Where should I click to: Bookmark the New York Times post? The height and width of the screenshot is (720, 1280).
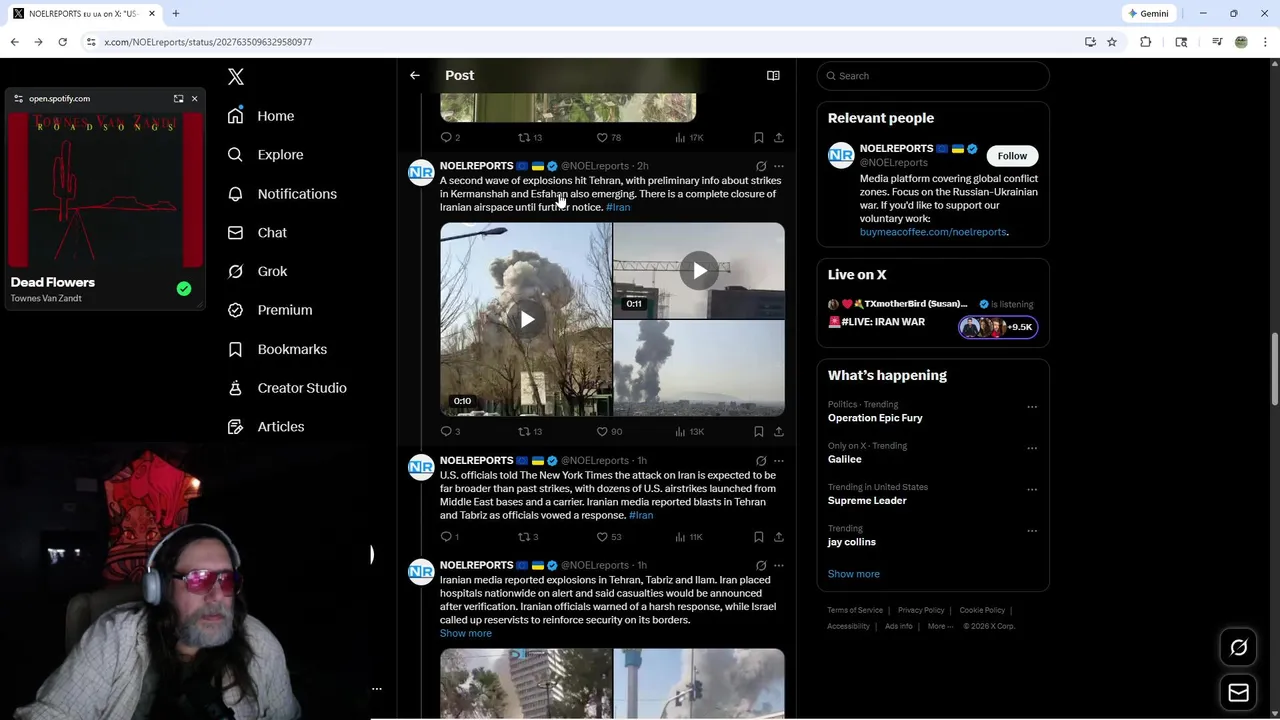(x=759, y=537)
